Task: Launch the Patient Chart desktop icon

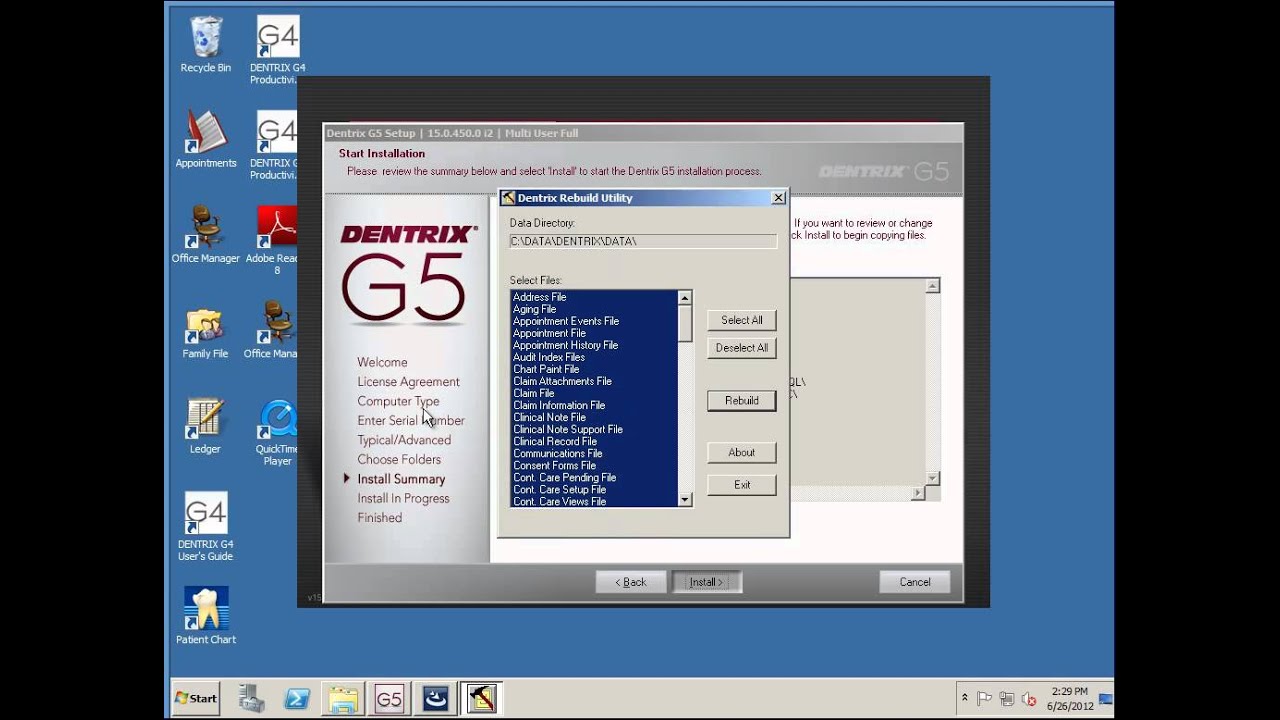Action: pos(205,615)
